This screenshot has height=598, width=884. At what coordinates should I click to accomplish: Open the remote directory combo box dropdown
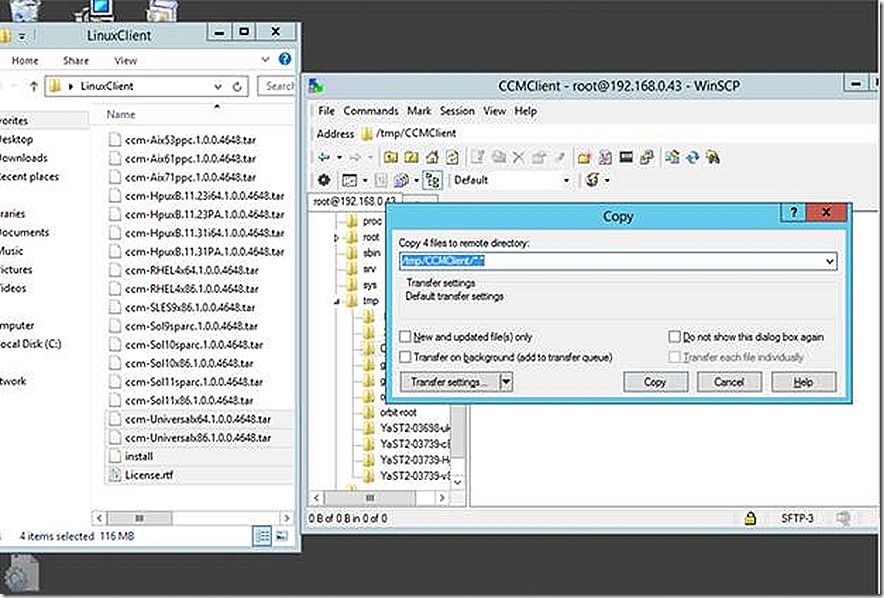(829, 261)
